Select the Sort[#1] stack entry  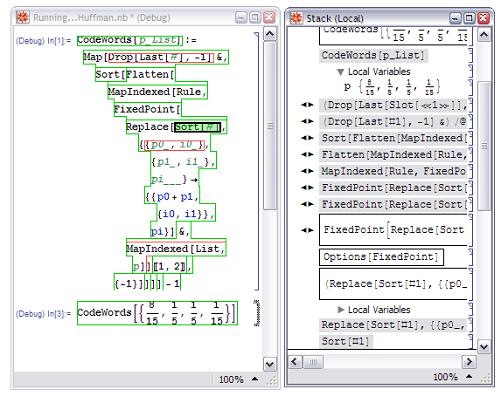pos(345,341)
